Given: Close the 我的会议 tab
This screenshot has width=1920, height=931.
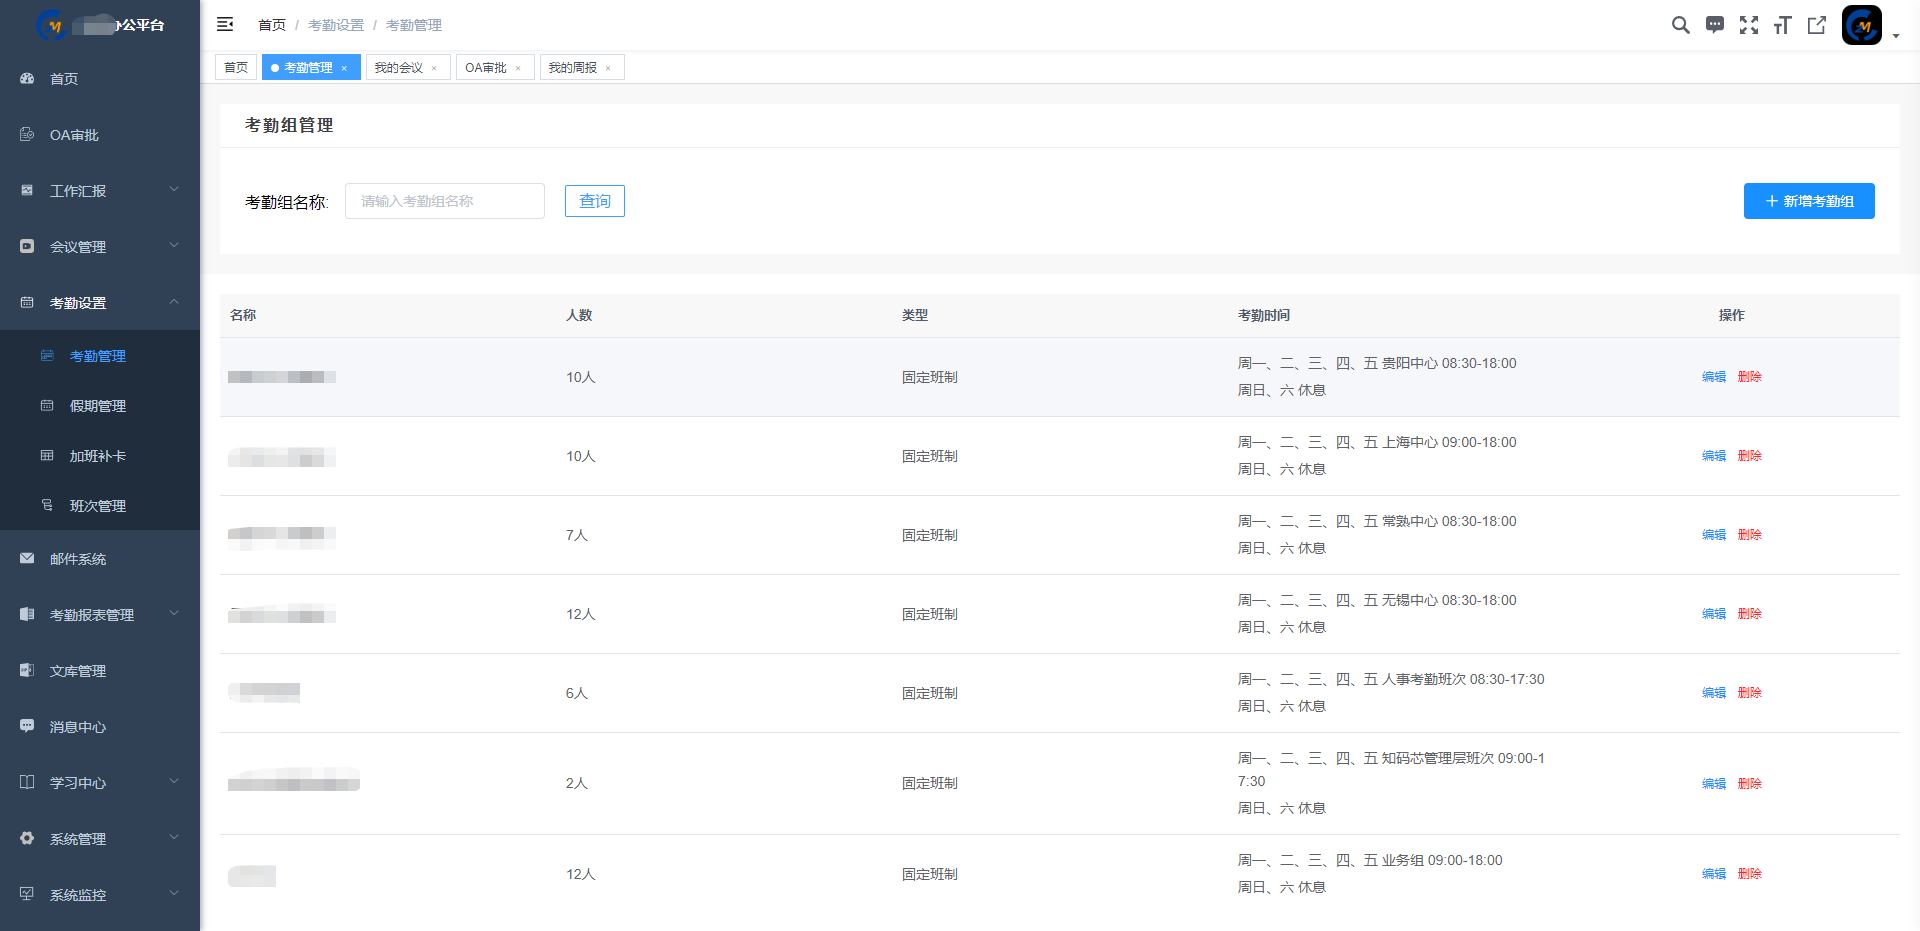Looking at the screenshot, I should pos(434,68).
